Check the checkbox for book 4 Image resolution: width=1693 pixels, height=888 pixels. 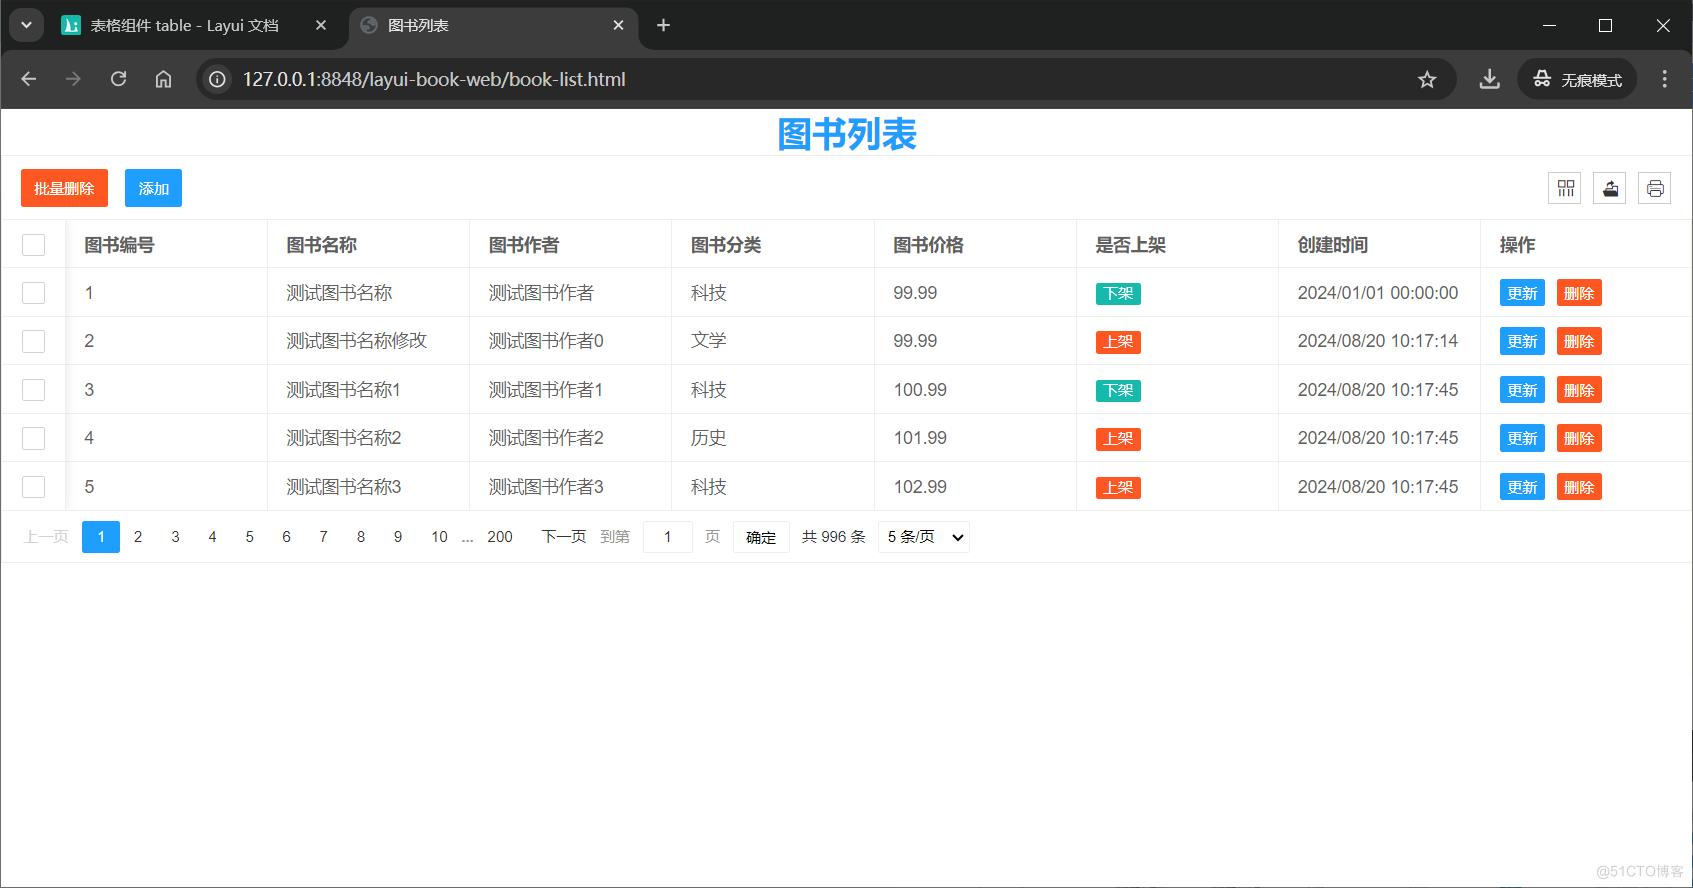(x=33, y=438)
